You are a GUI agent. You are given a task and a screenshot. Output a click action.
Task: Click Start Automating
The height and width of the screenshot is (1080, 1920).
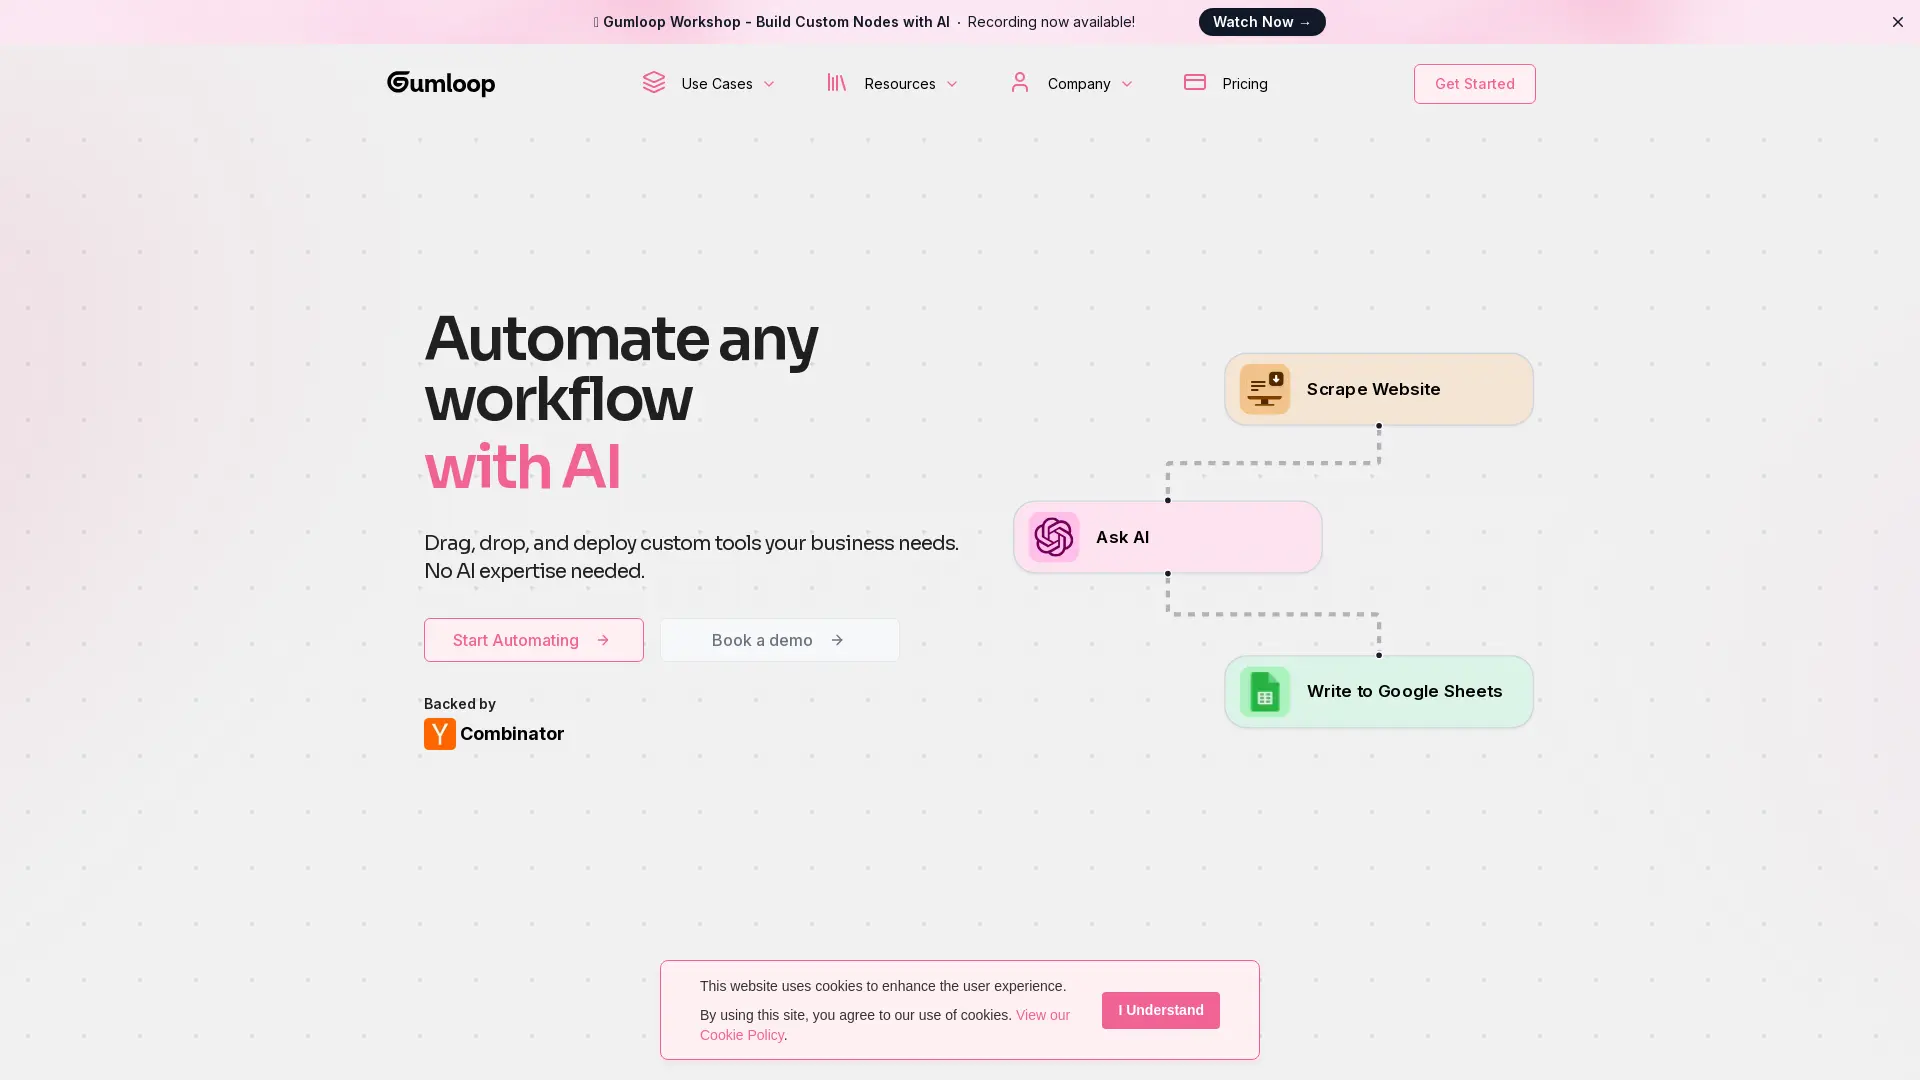[x=533, y=640]
